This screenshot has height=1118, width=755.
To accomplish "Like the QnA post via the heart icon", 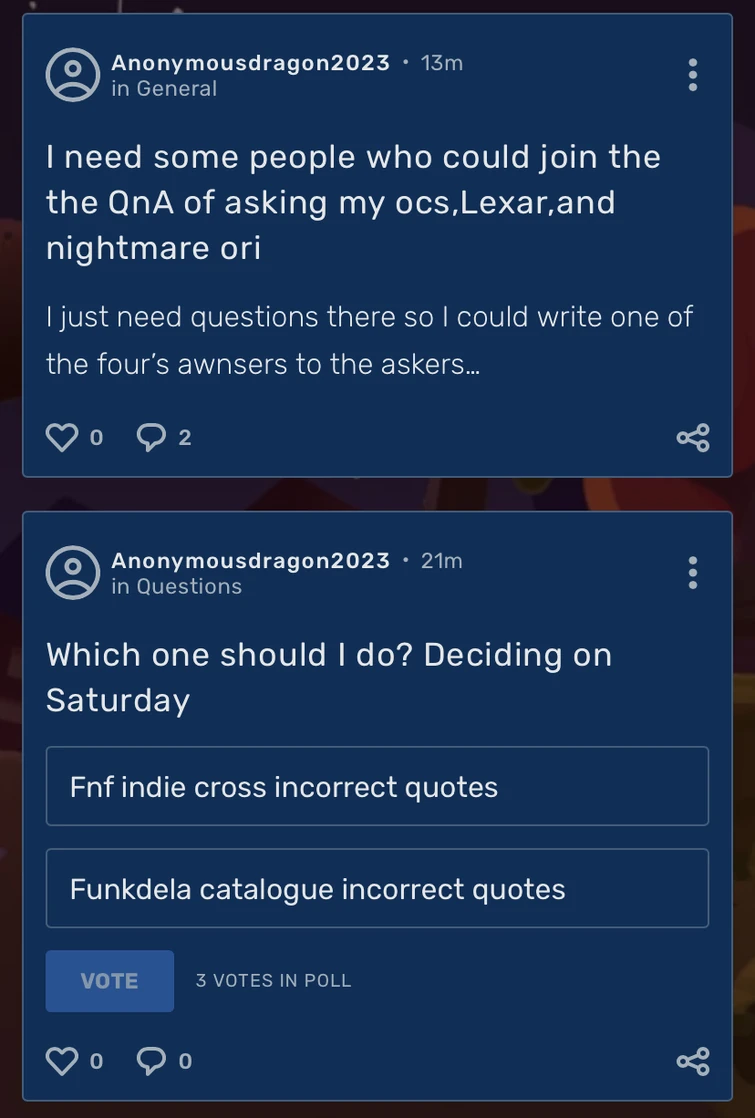I will [62, 436].
